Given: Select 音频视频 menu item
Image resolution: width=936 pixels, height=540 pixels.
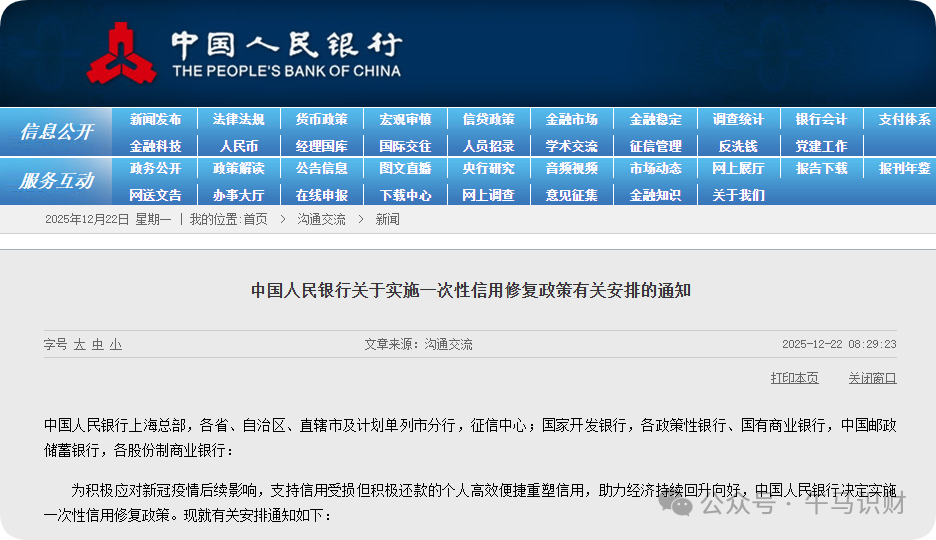Looking at the screenshot, I should tap(572, 168).
